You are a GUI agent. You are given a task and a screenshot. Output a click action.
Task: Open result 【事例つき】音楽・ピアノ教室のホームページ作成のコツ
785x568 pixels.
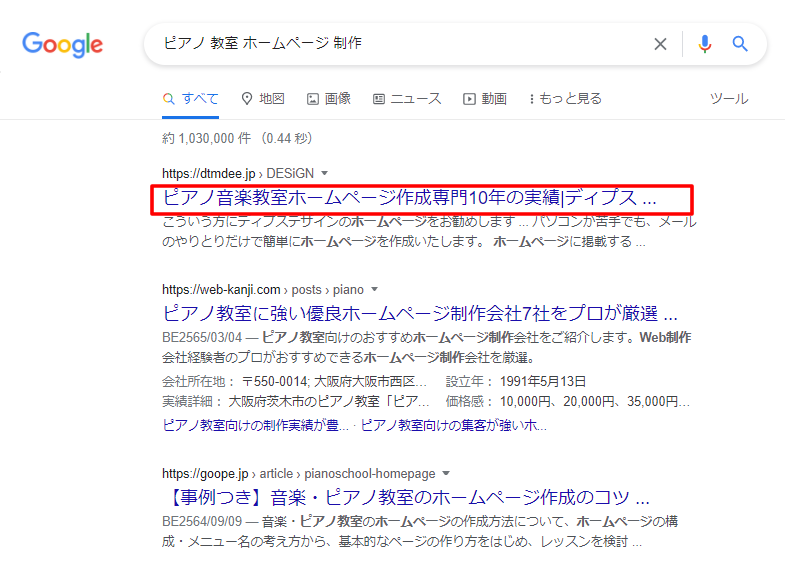pyautogui.click(x=407, y=498)
